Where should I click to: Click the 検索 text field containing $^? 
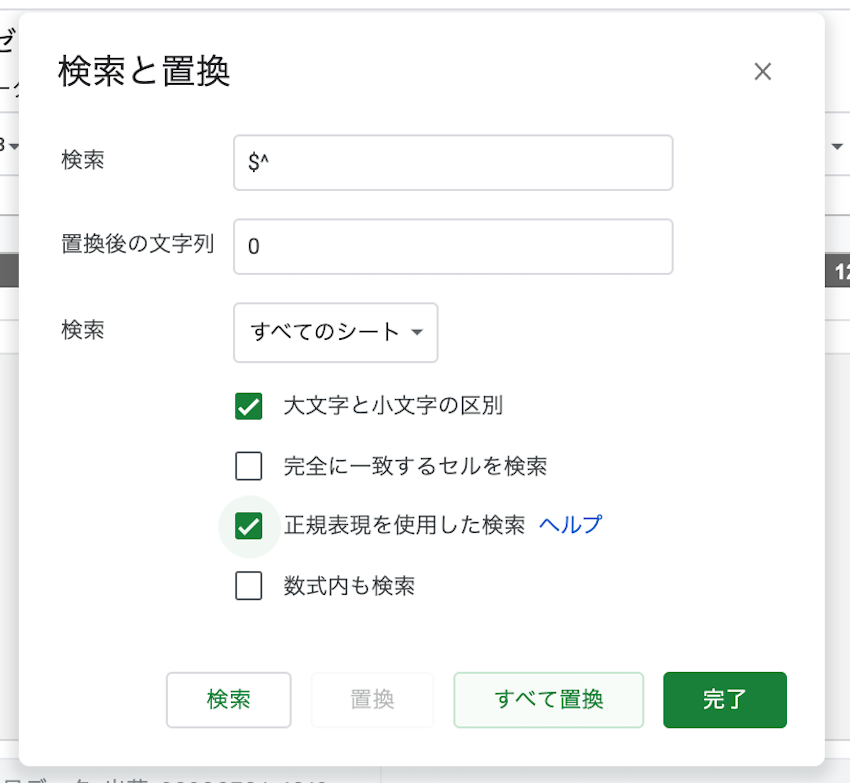click(452, 162)
